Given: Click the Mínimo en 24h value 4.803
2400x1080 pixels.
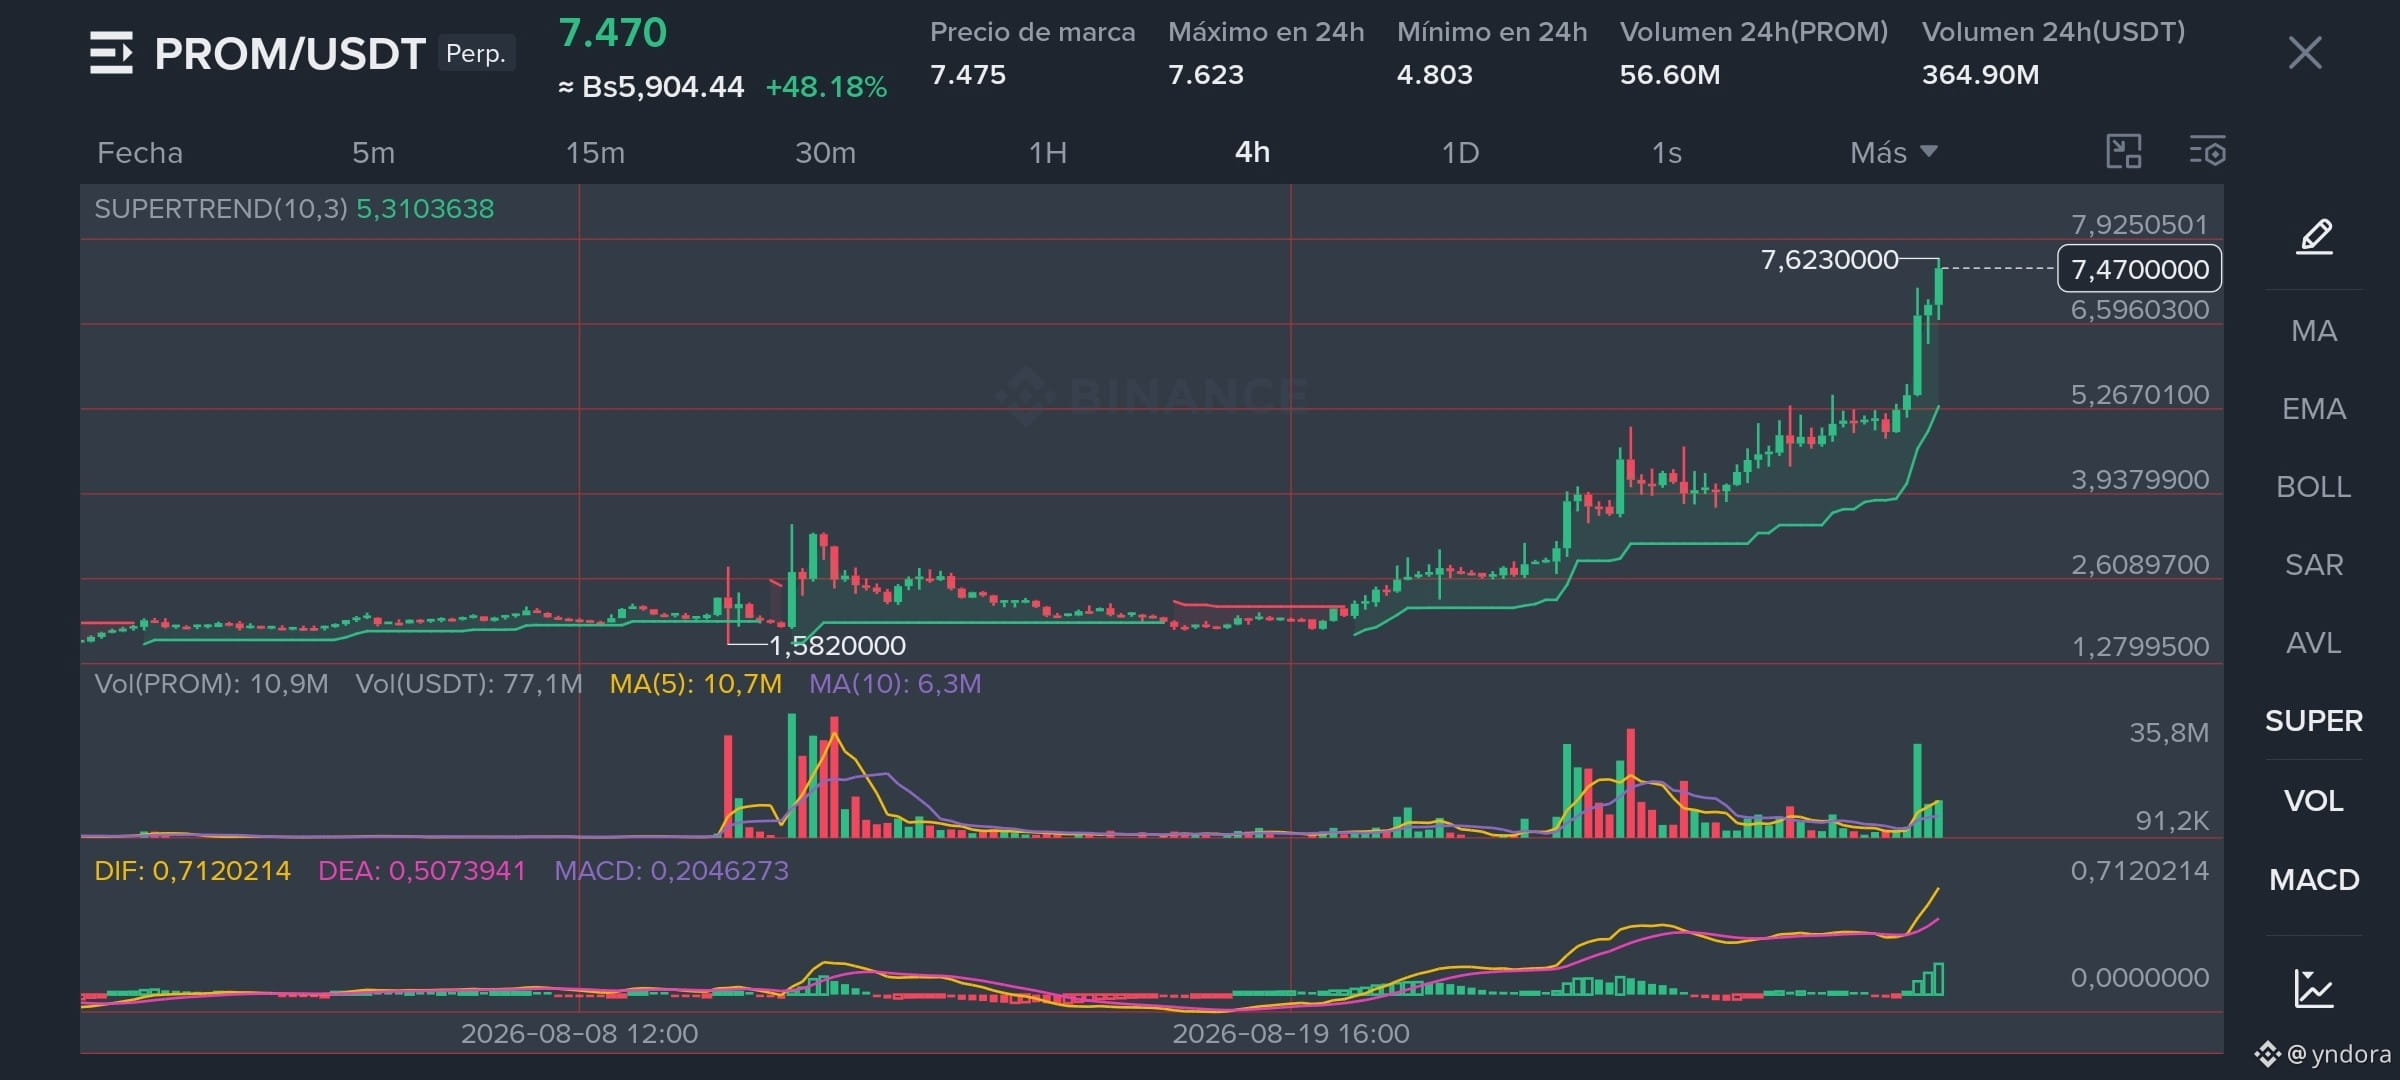Looking at the screenshot, I should pos(1435,75).
